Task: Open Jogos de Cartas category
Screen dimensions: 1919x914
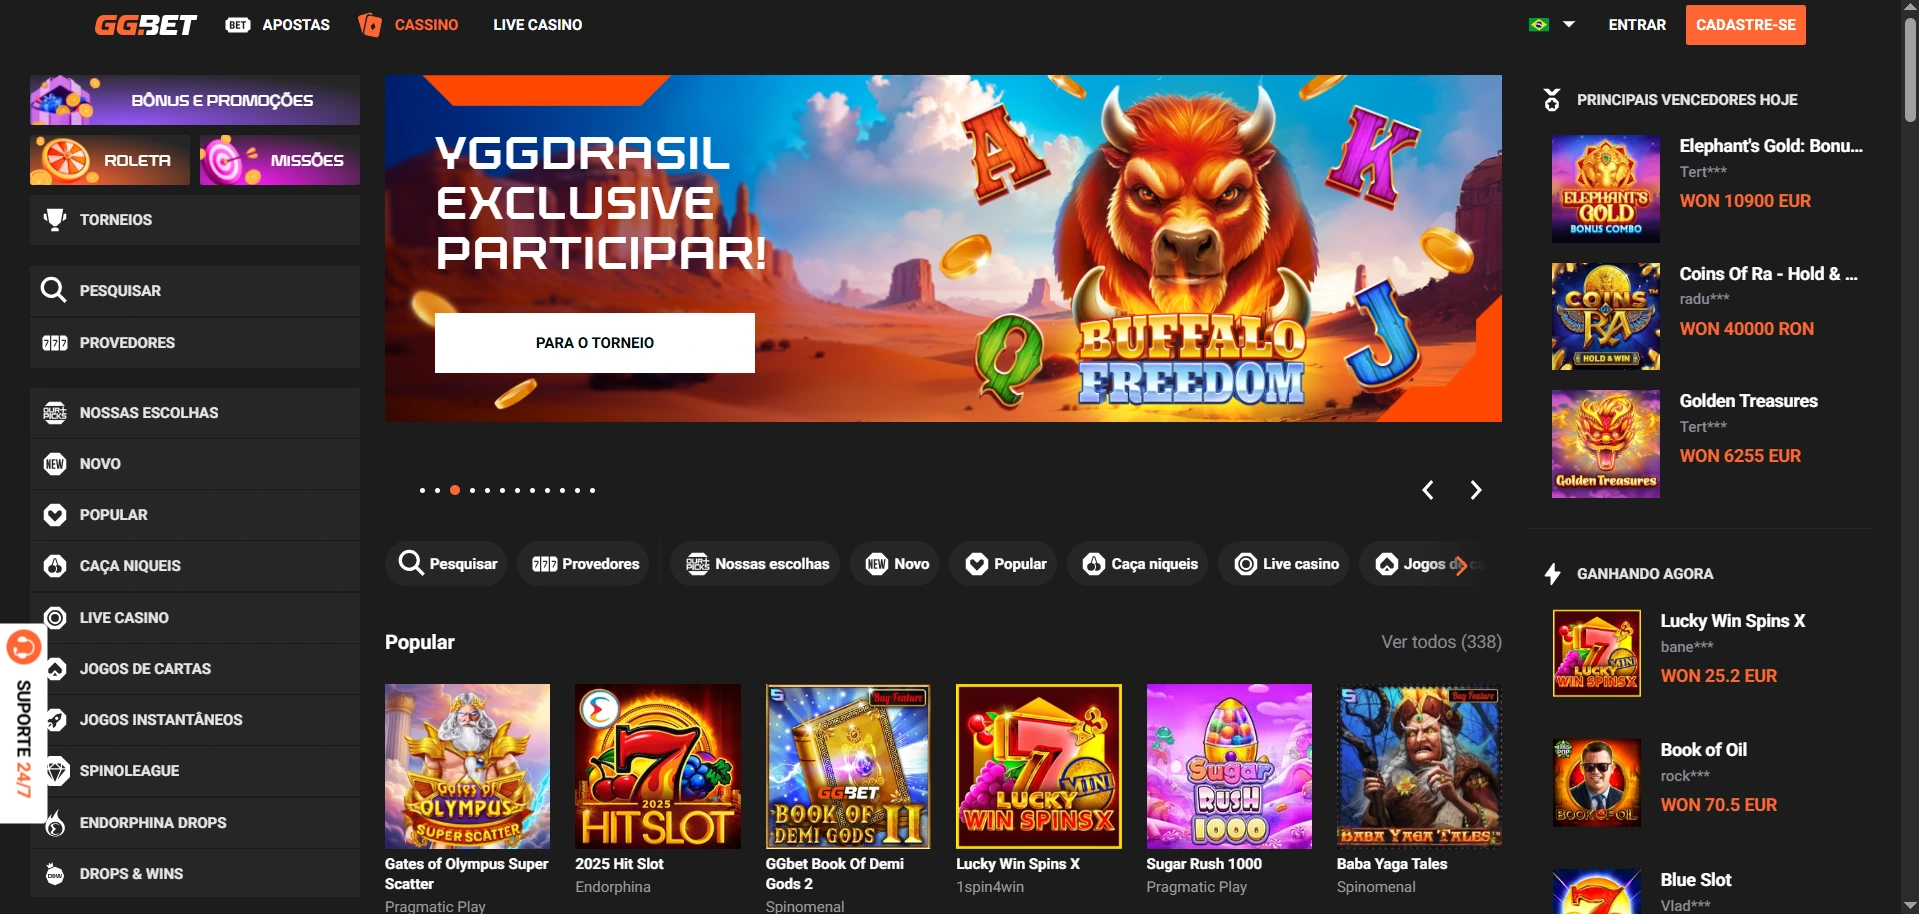Action: click(195, 669)
